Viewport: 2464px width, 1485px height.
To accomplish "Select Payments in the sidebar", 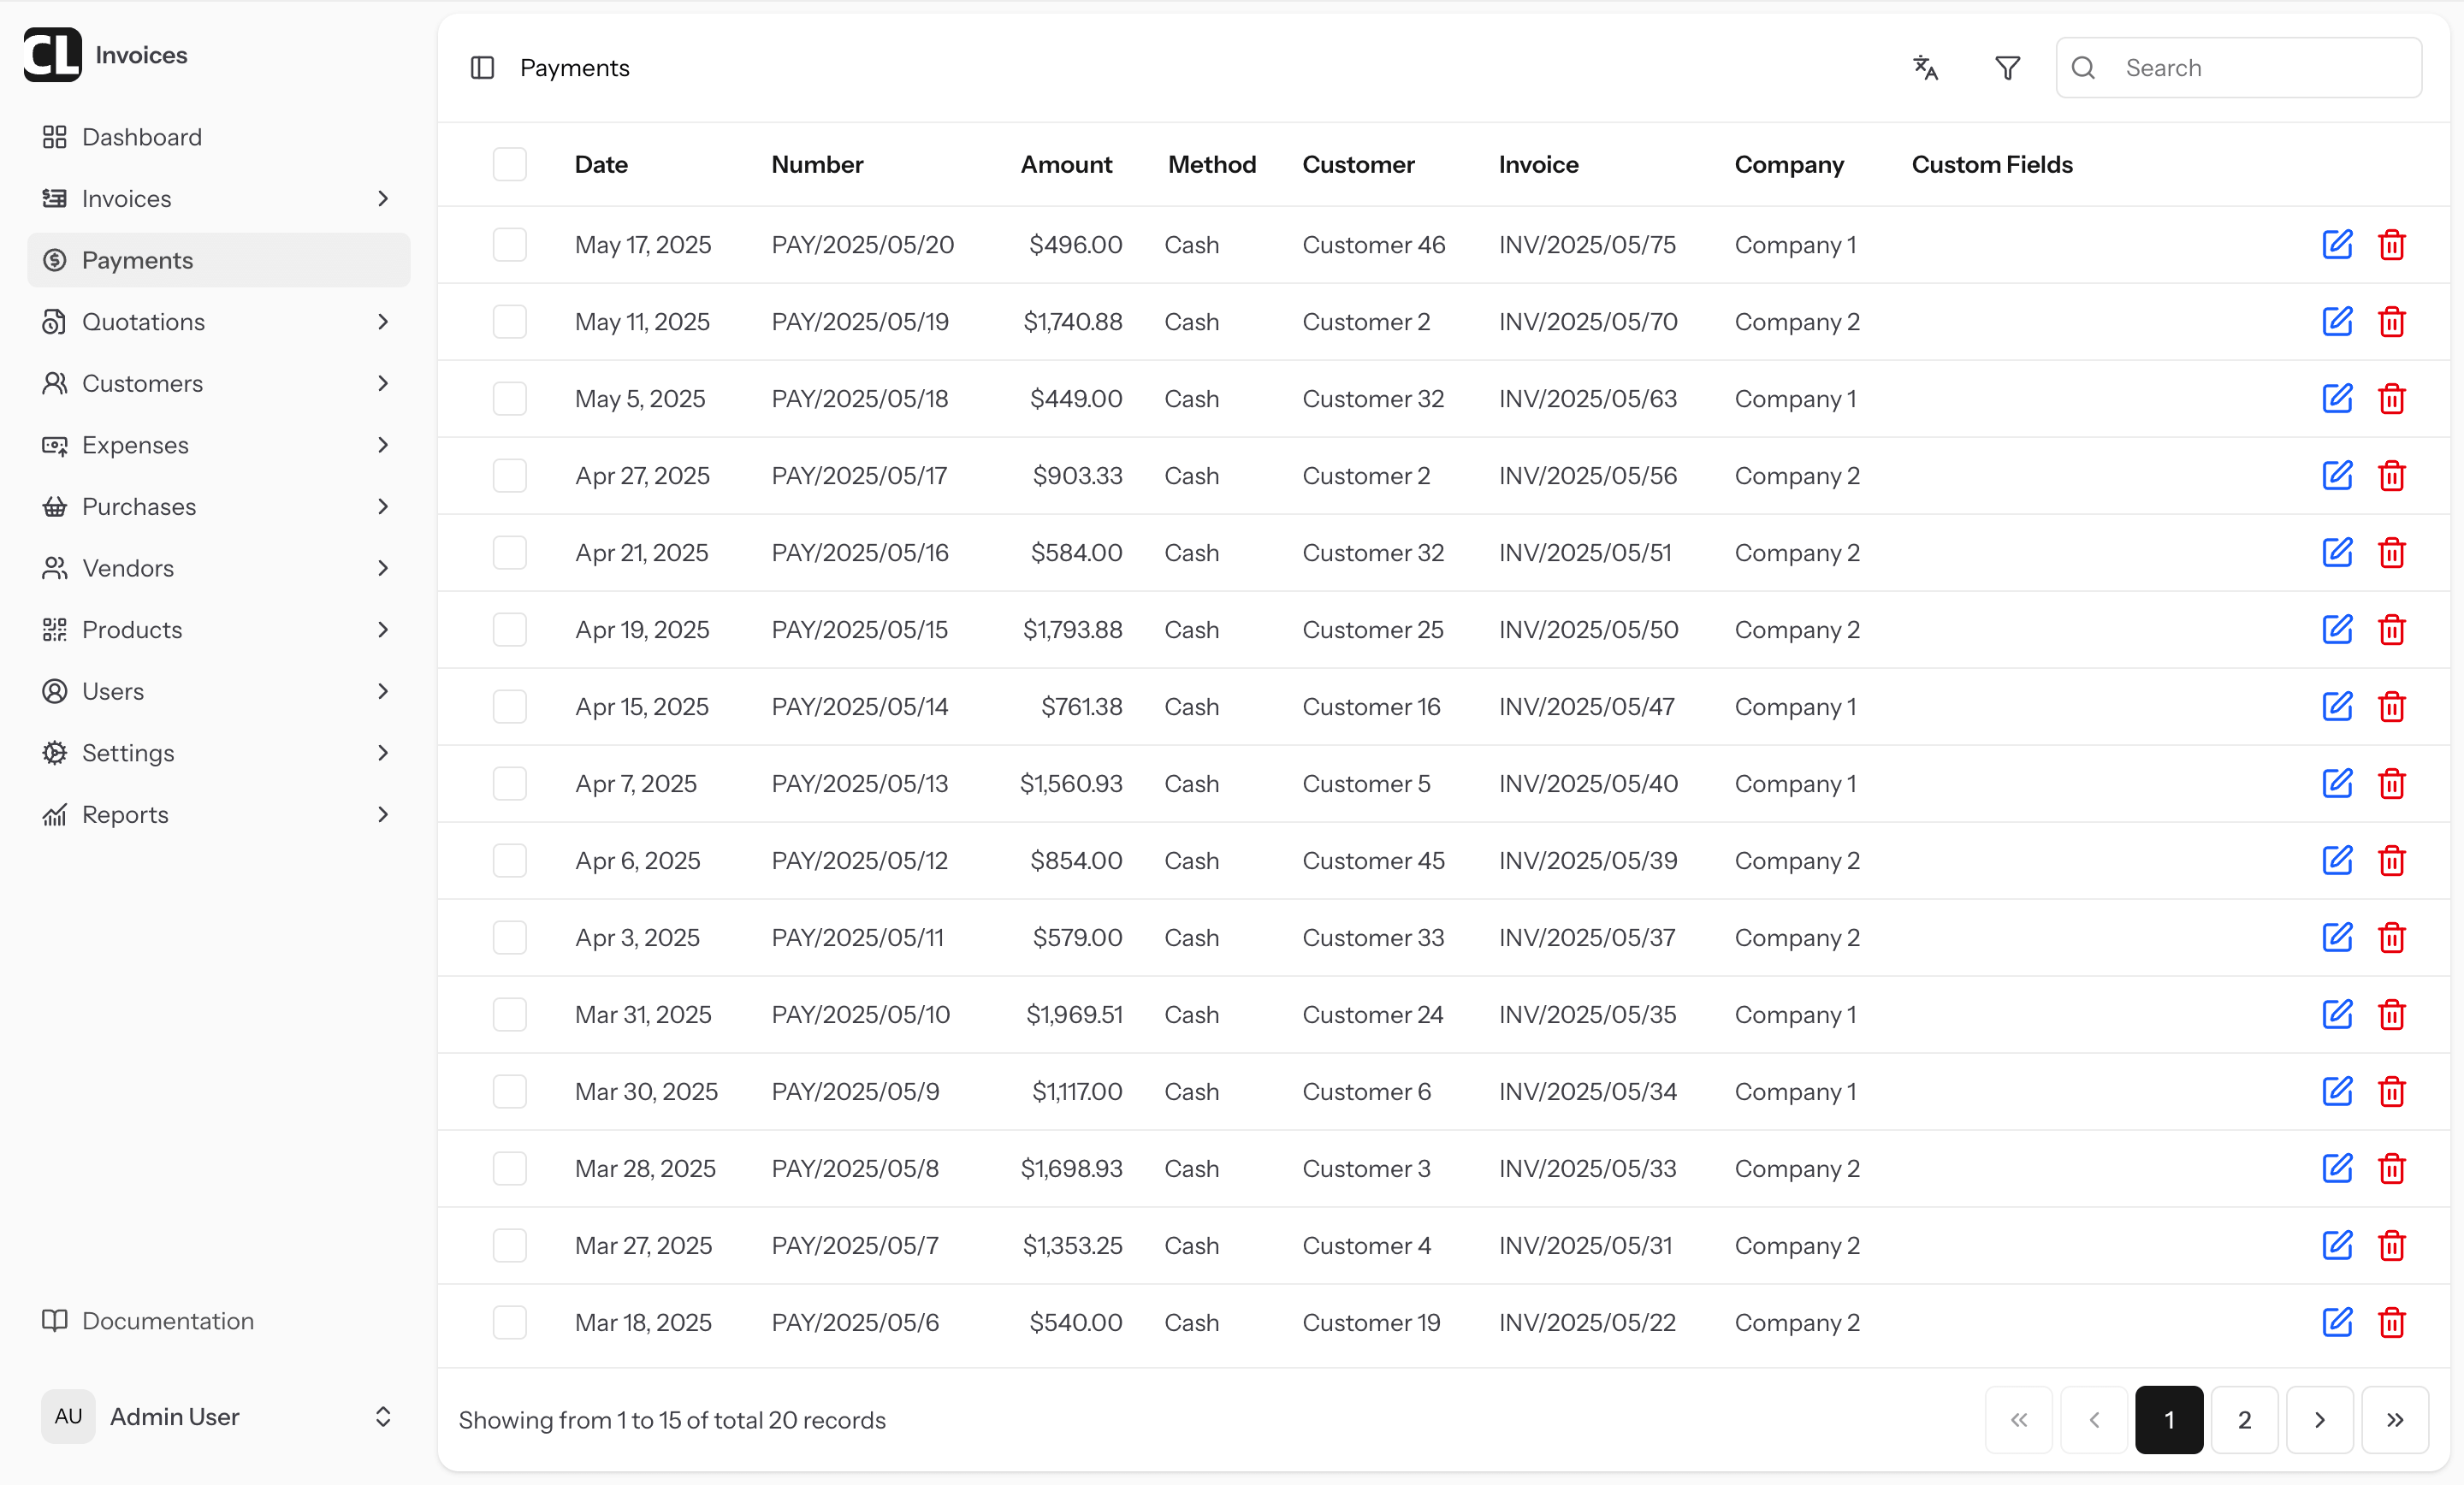I will coord(218,260).
